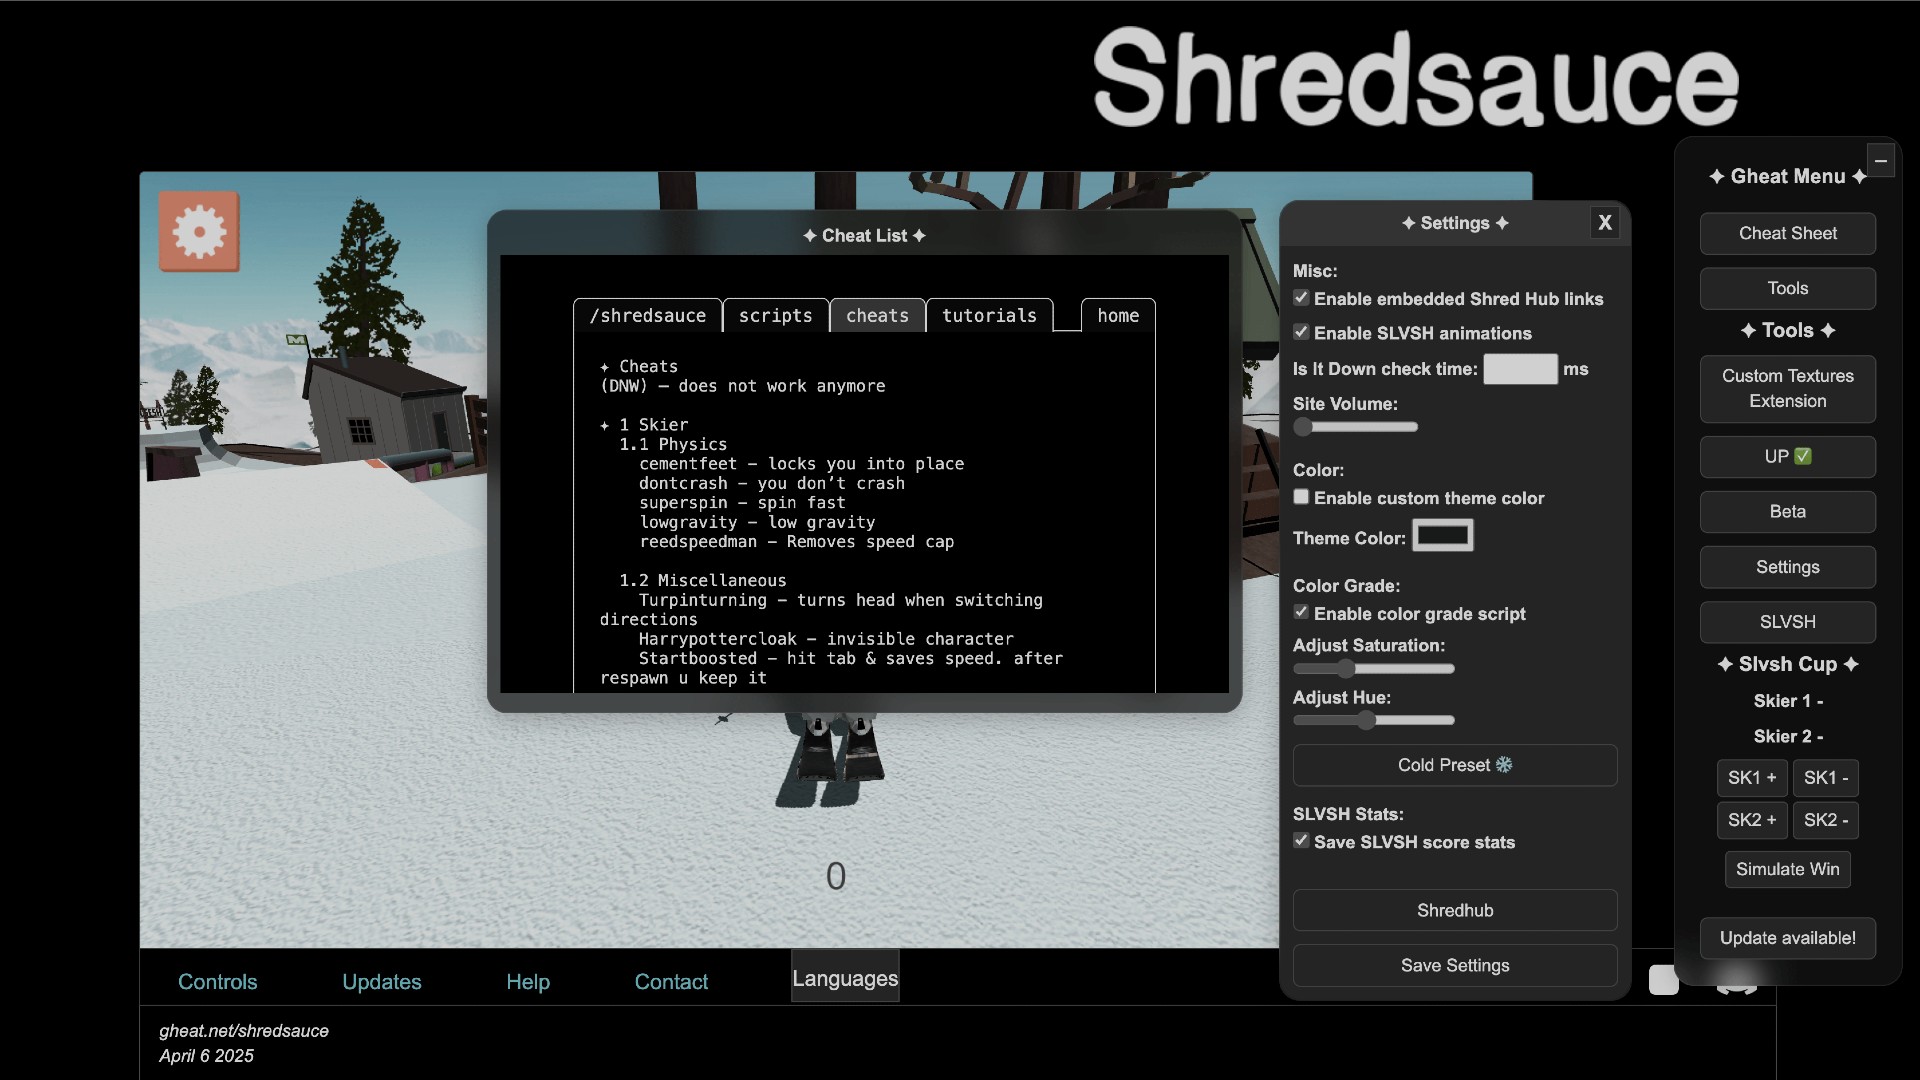
Task: Enable custom theme color checkbox
Action: (x=1301, y=497)
